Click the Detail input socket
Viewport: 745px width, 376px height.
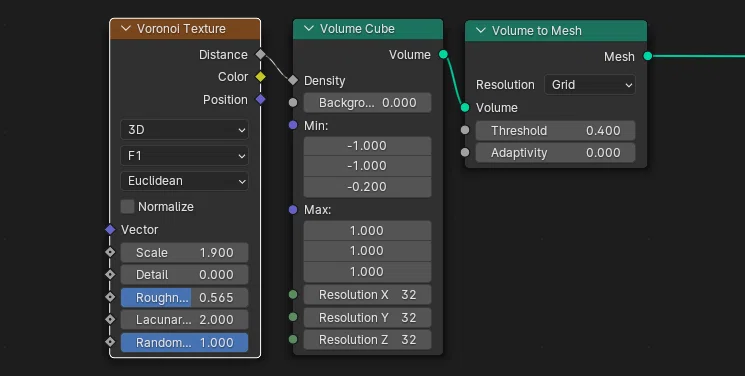[x=110, y=274]
